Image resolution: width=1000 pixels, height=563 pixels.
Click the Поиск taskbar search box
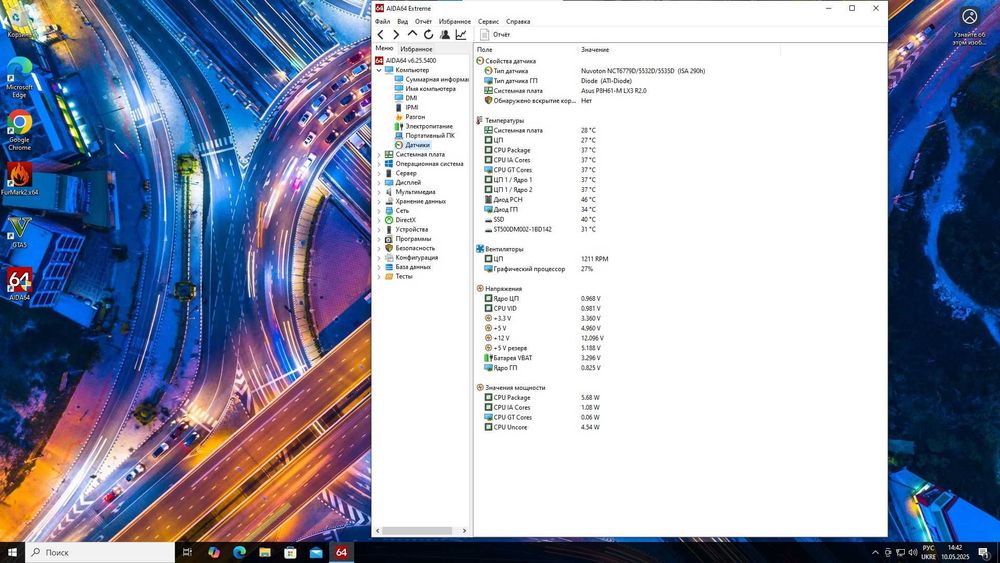pos(99,552)
